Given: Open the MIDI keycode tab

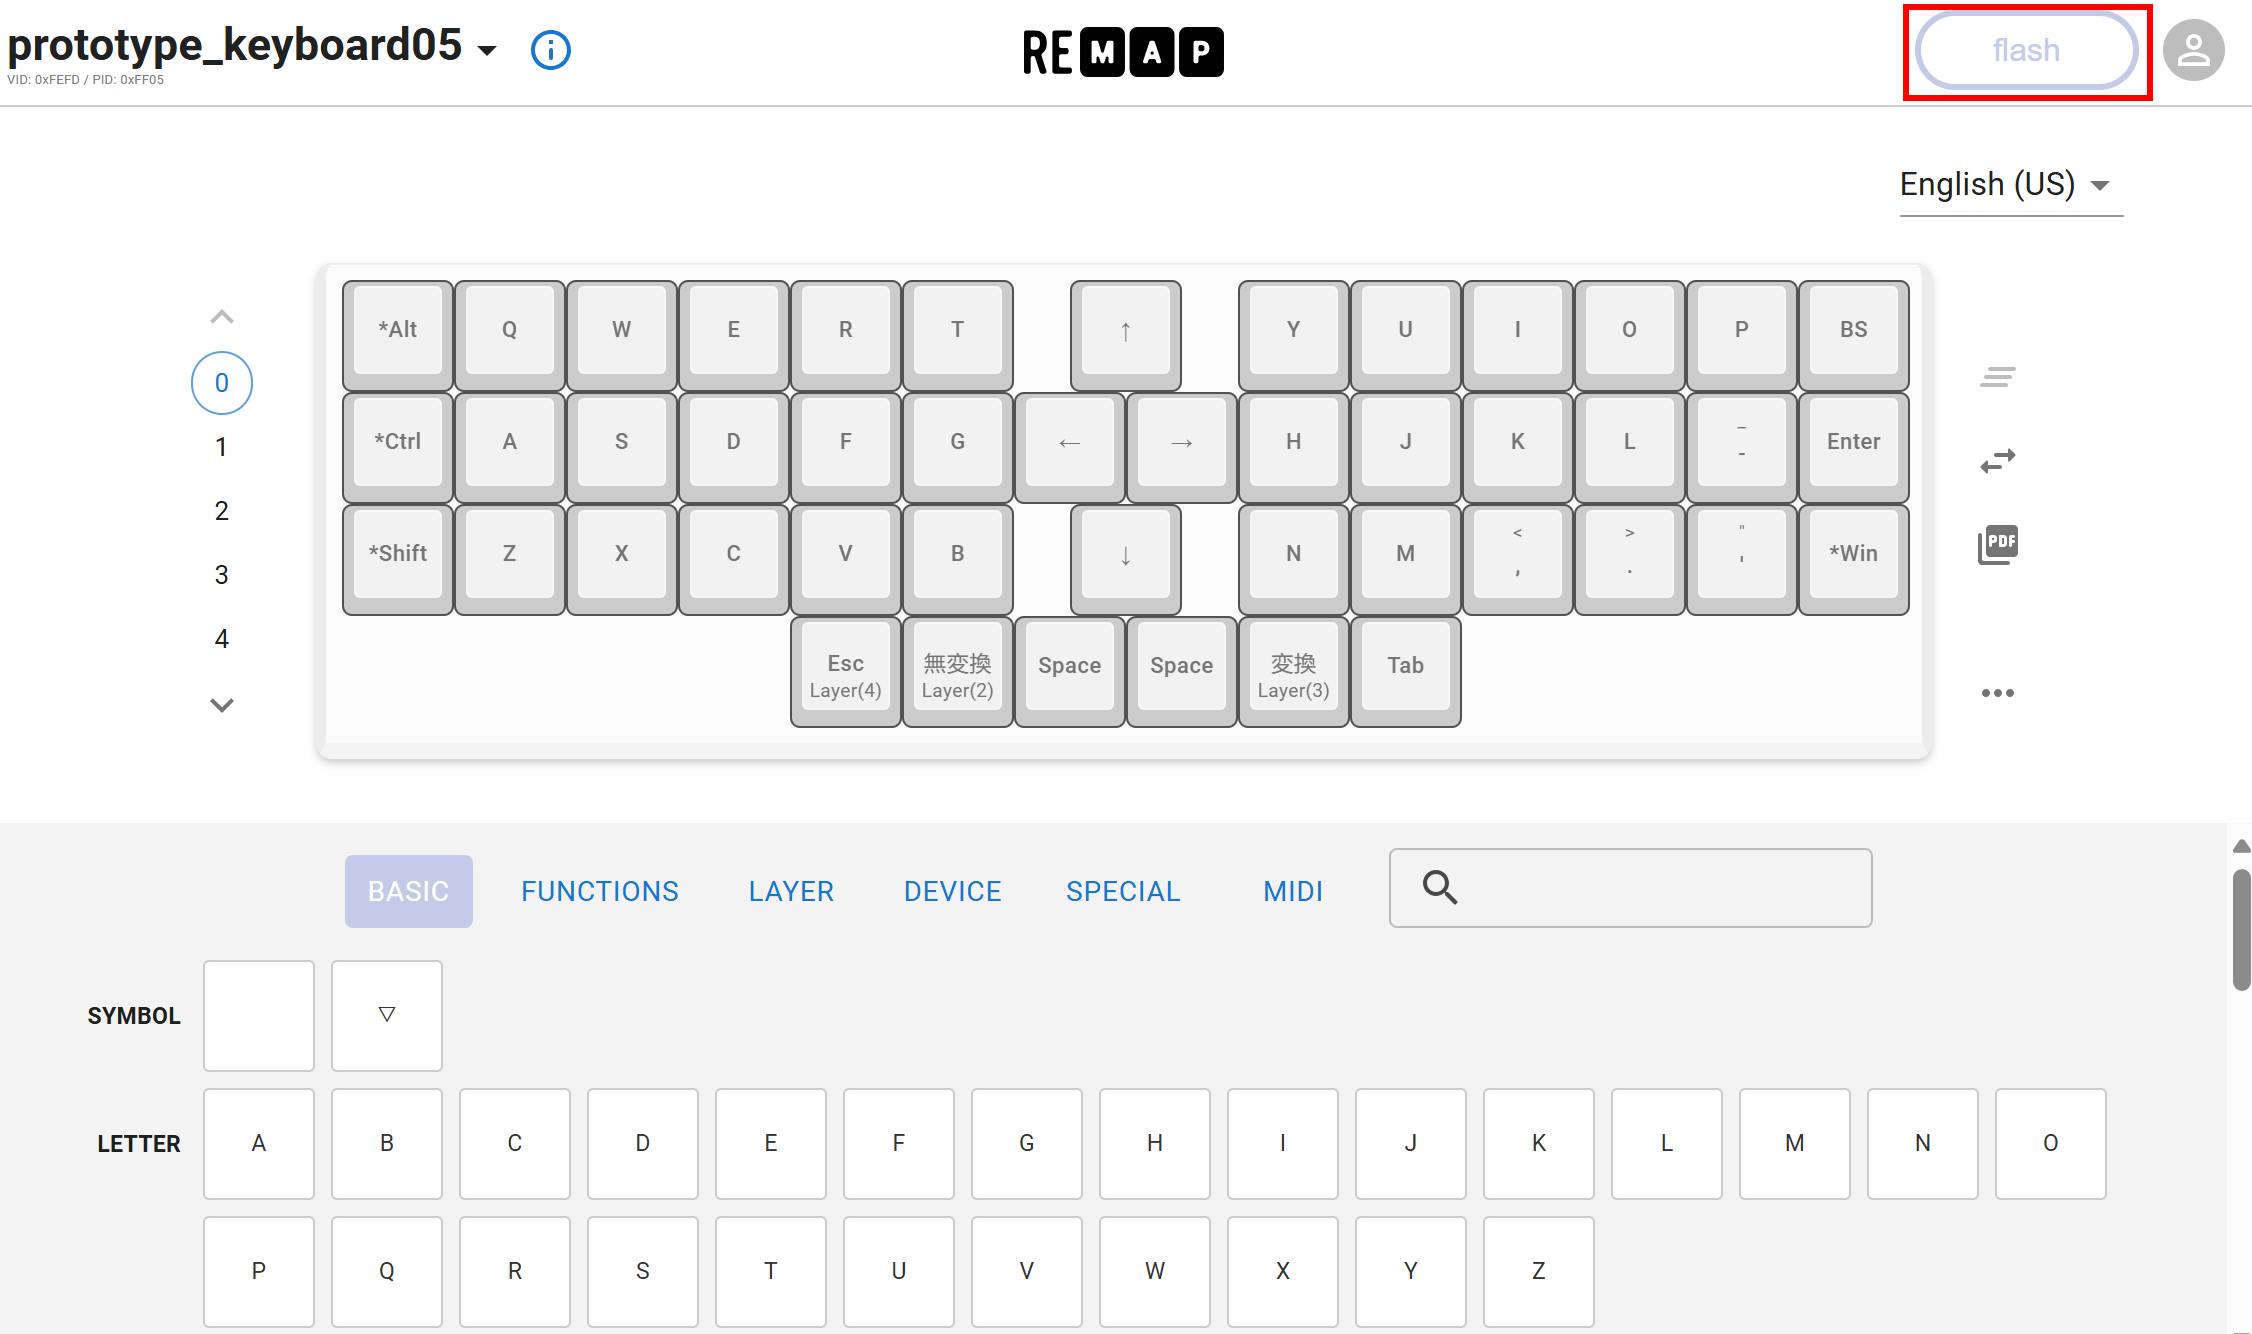Looking at the screenshot, I should click(1292, 891).
